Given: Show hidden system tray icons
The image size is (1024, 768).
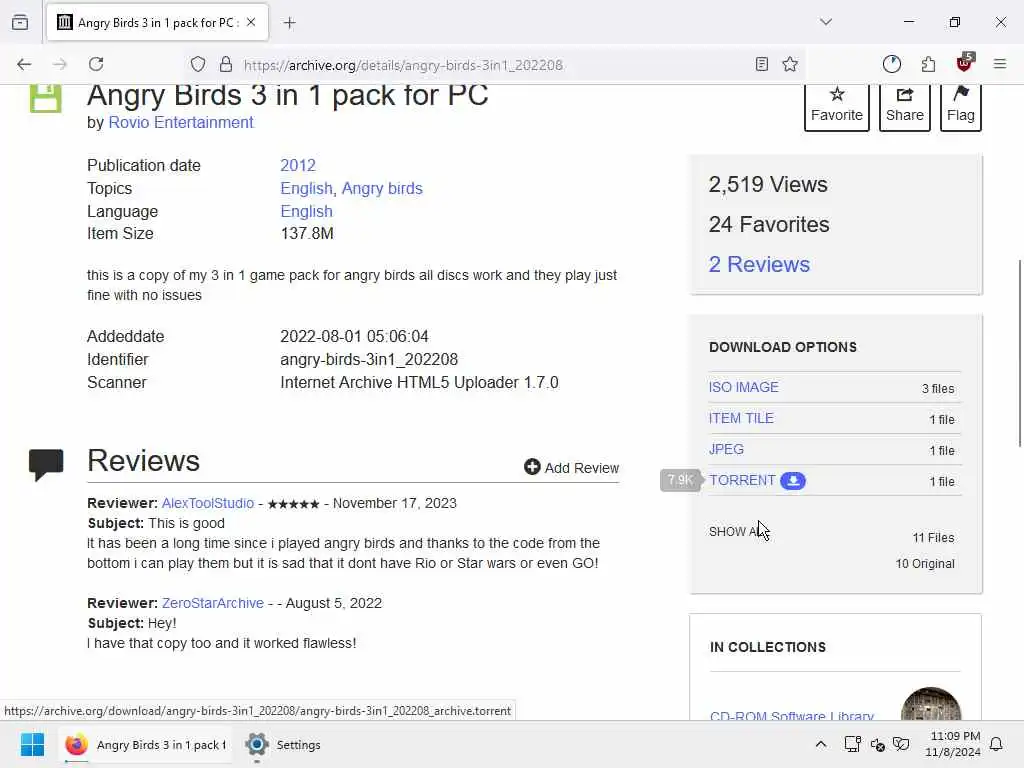Looking at the screenshot, I should (821, 744).
